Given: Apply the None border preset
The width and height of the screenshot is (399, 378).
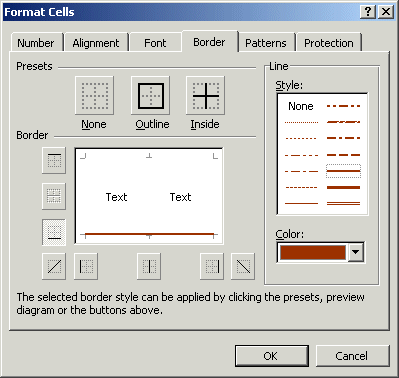Looking at the screenshot, I should point(94,96).
